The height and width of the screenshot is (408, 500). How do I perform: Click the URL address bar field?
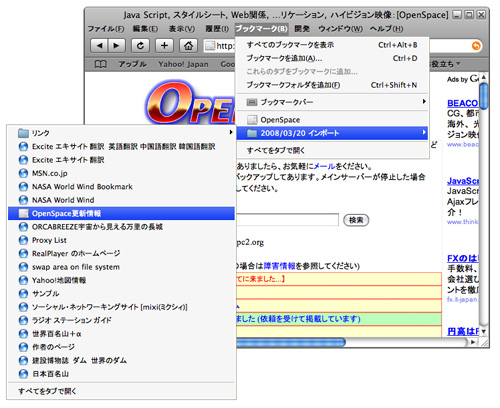[220, 46]
